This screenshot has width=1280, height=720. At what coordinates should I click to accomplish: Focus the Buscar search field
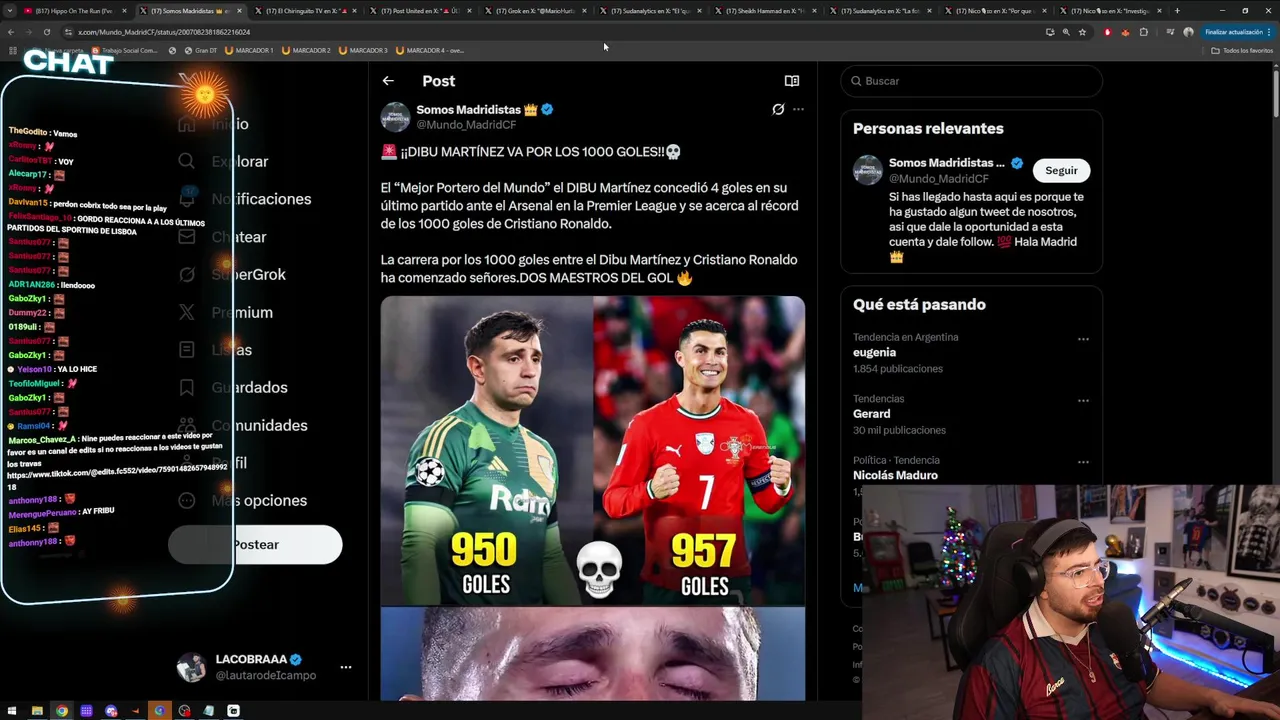971,81
